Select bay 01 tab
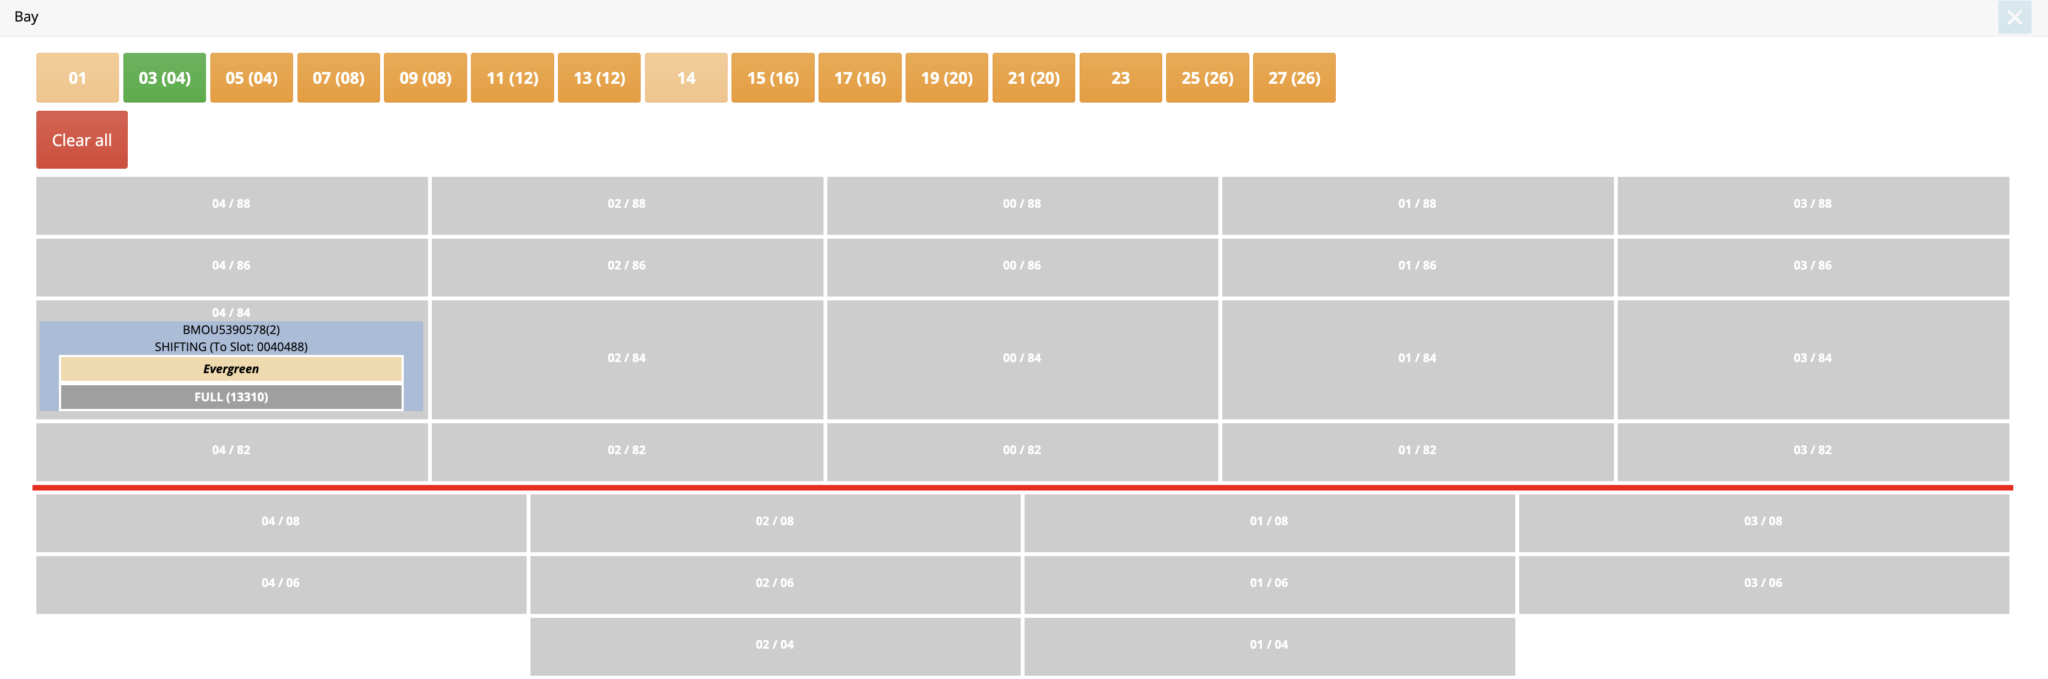The width and height of the screenshot is (2048, 679). tap(77, 78)
